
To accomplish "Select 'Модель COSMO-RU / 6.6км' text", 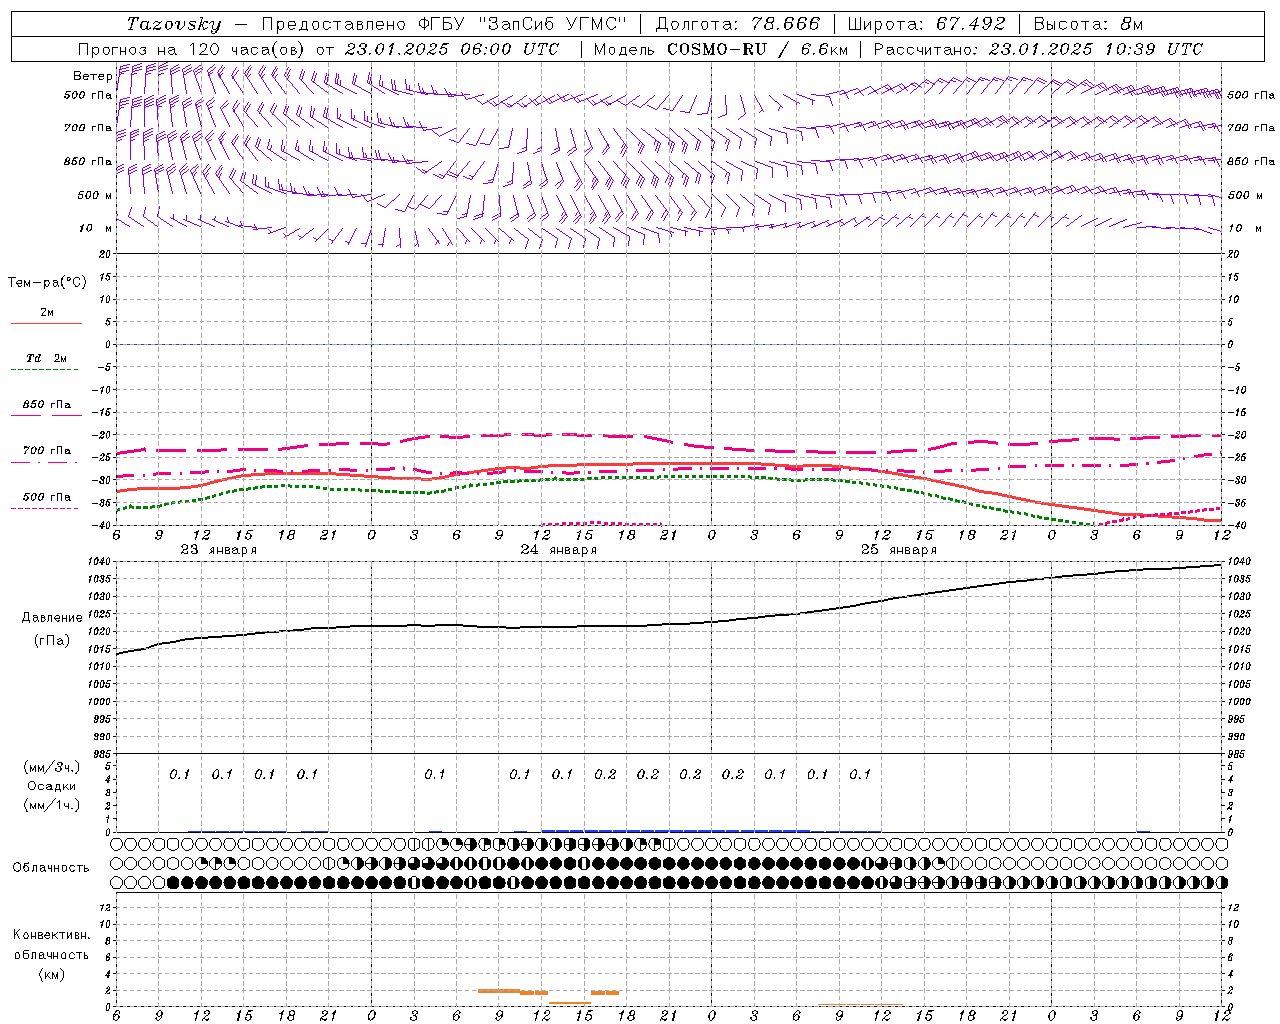I will (x=720, y=49).
